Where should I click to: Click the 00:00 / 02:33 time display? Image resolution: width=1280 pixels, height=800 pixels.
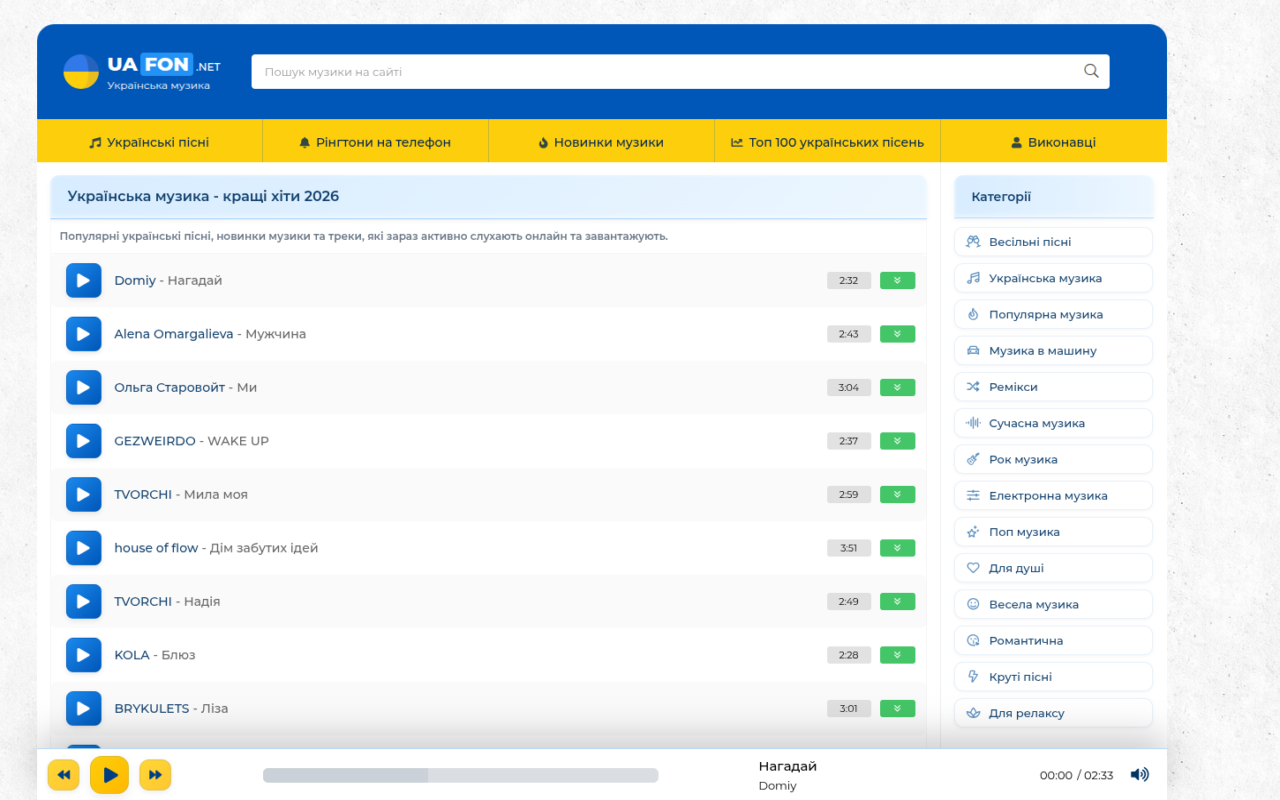coord(1076,775)
